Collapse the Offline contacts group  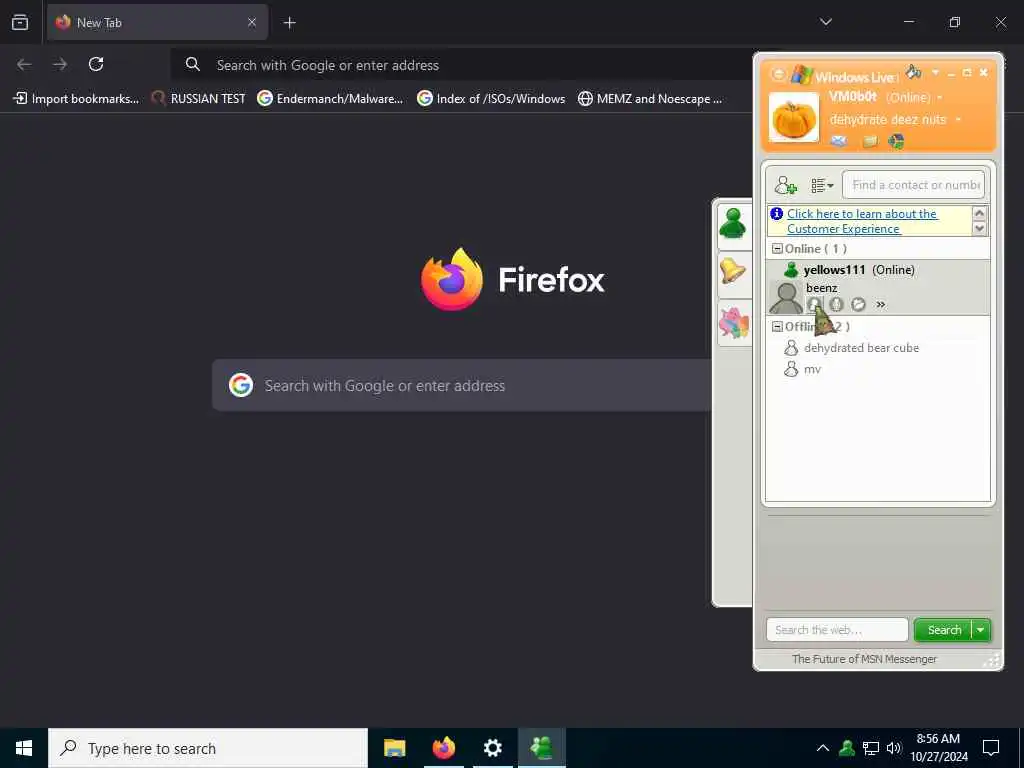[777, 327]
